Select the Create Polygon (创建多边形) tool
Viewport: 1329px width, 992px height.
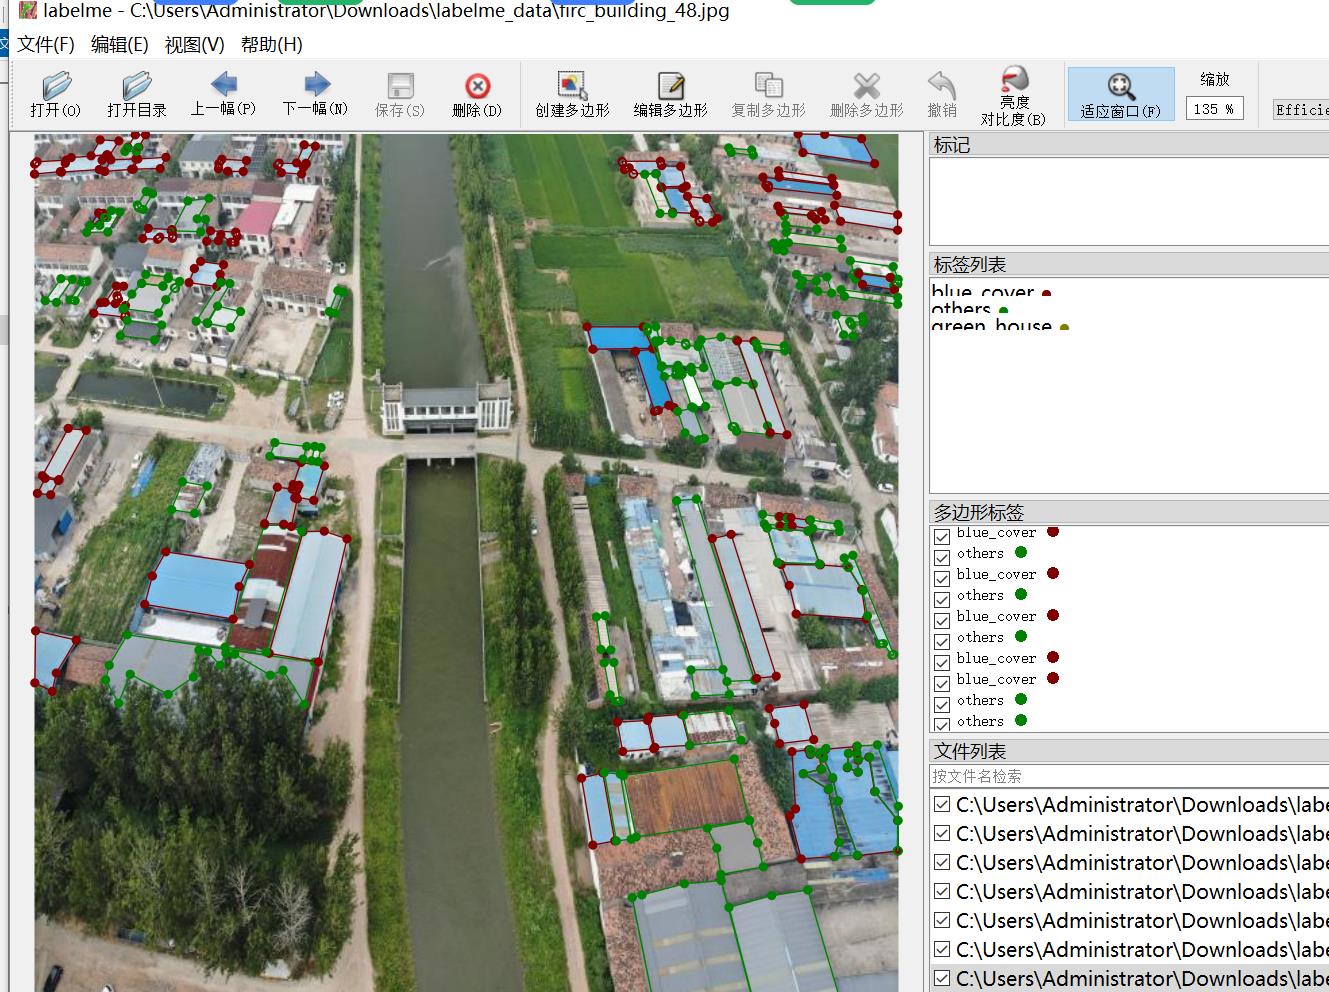[x=572, y=95]
